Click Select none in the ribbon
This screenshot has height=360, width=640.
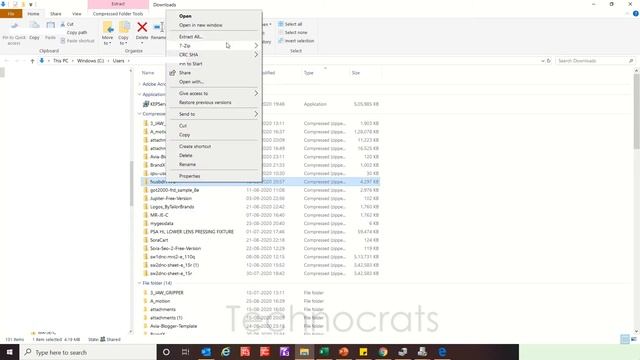293,32
